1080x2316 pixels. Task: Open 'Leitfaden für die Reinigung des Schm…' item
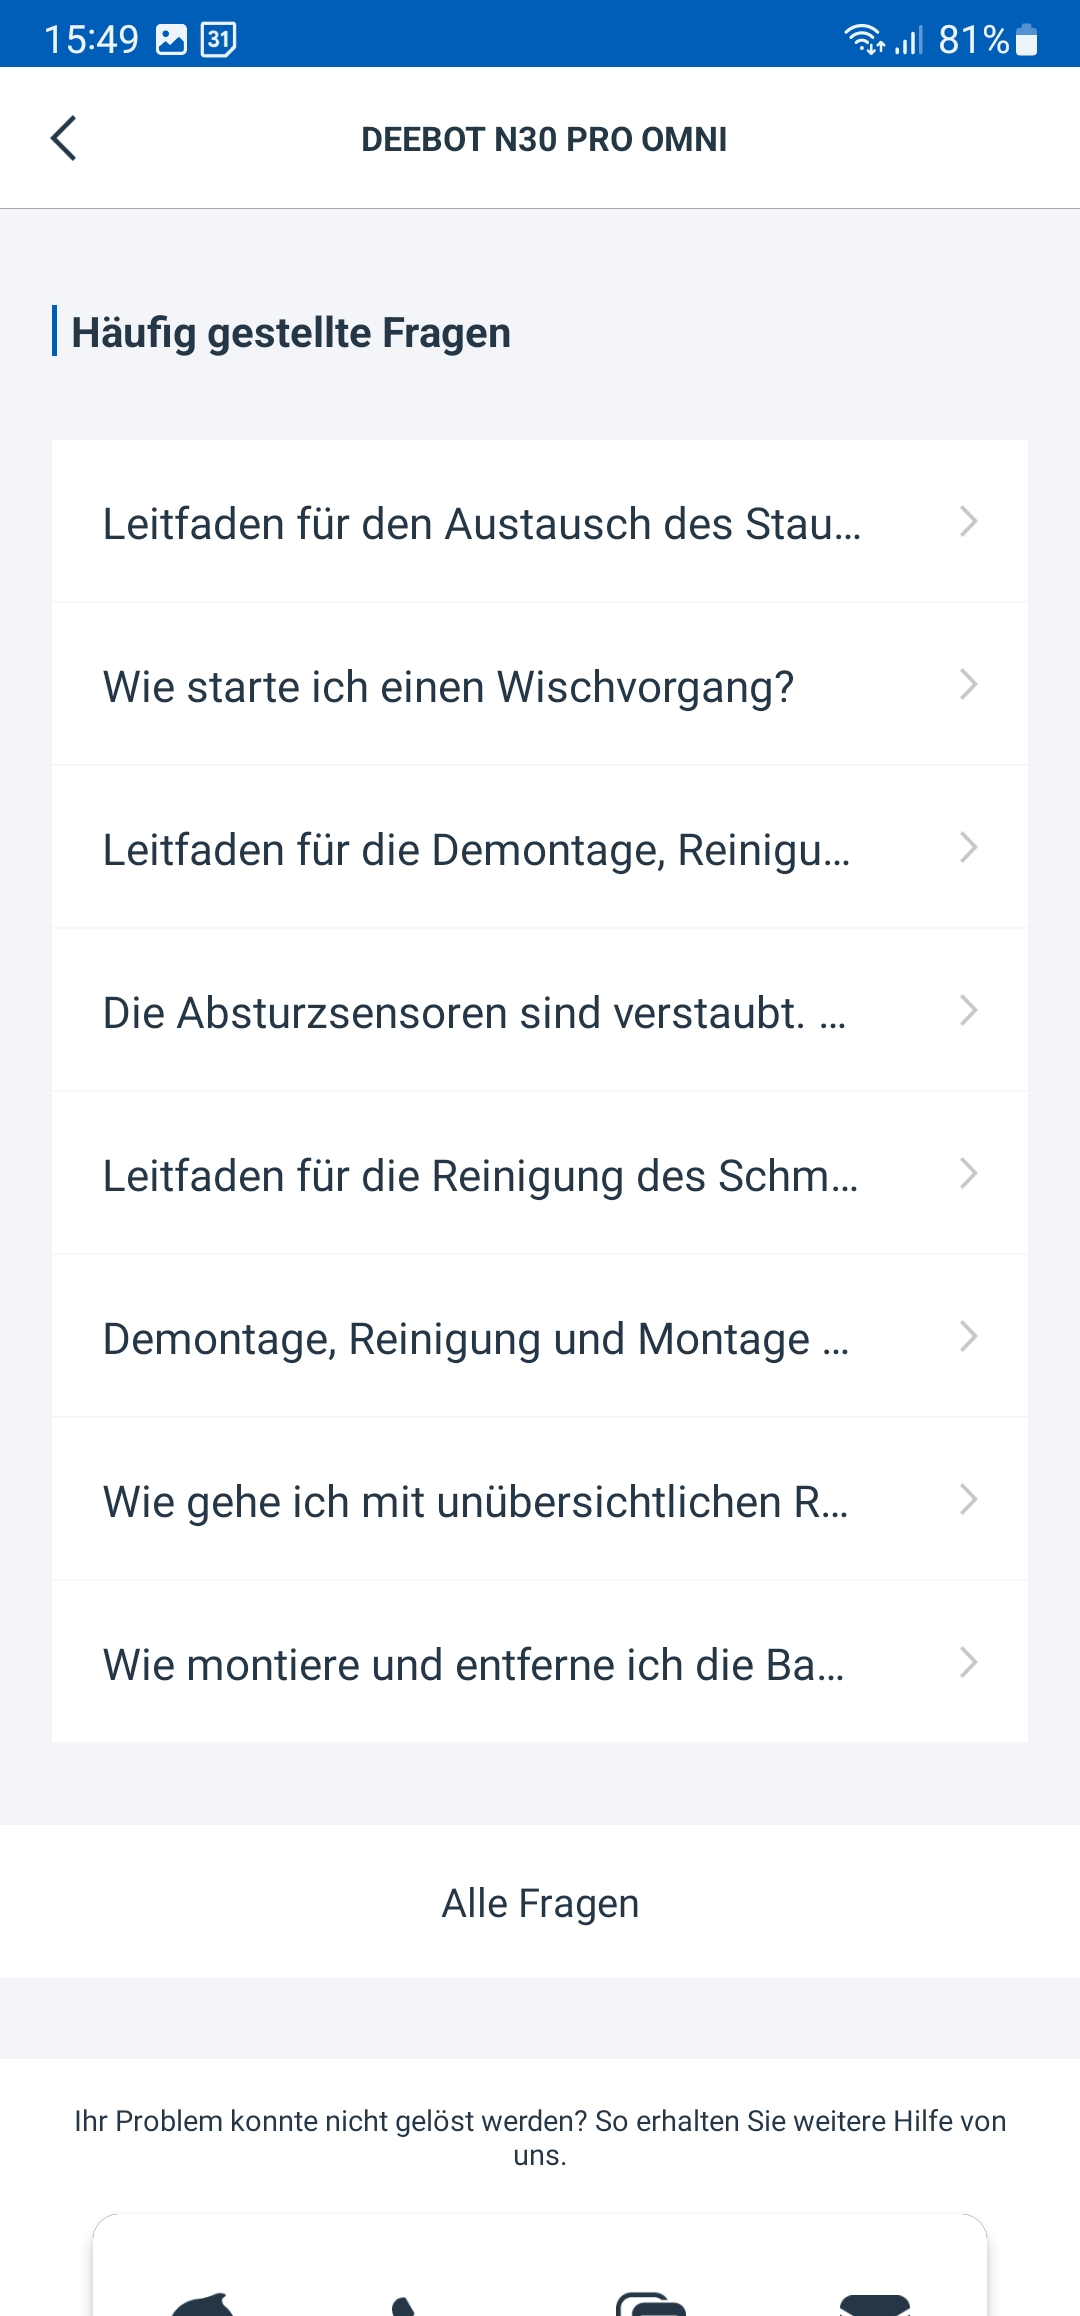480,1175
